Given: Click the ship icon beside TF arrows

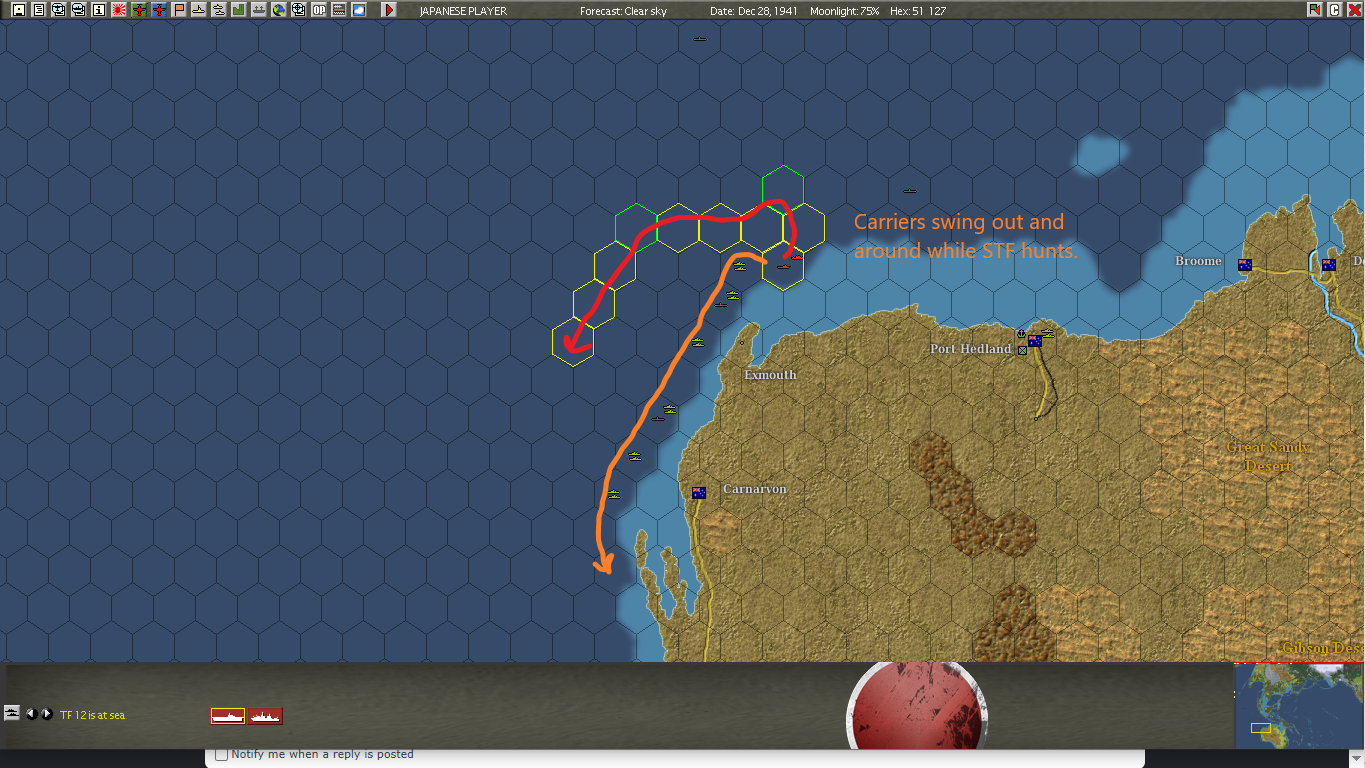Looking at the screenshot, I should 12,713.
